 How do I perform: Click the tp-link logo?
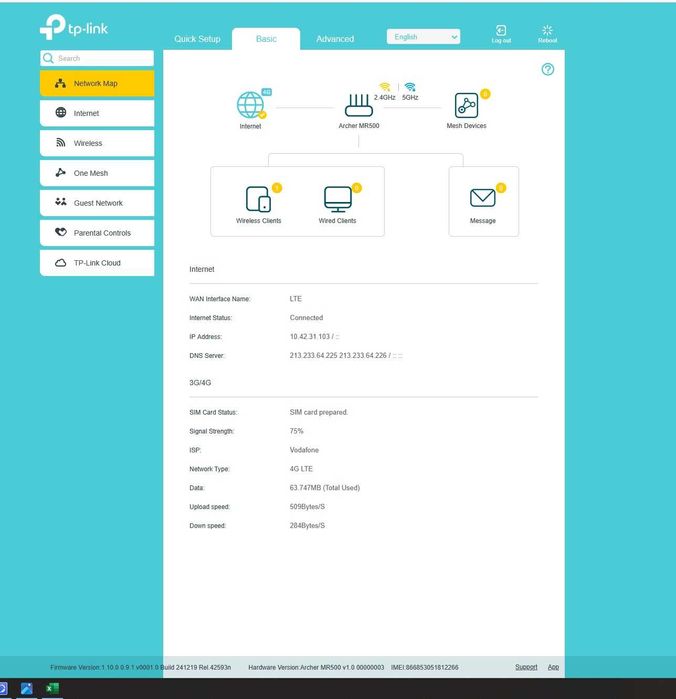(x=74, y=27)
